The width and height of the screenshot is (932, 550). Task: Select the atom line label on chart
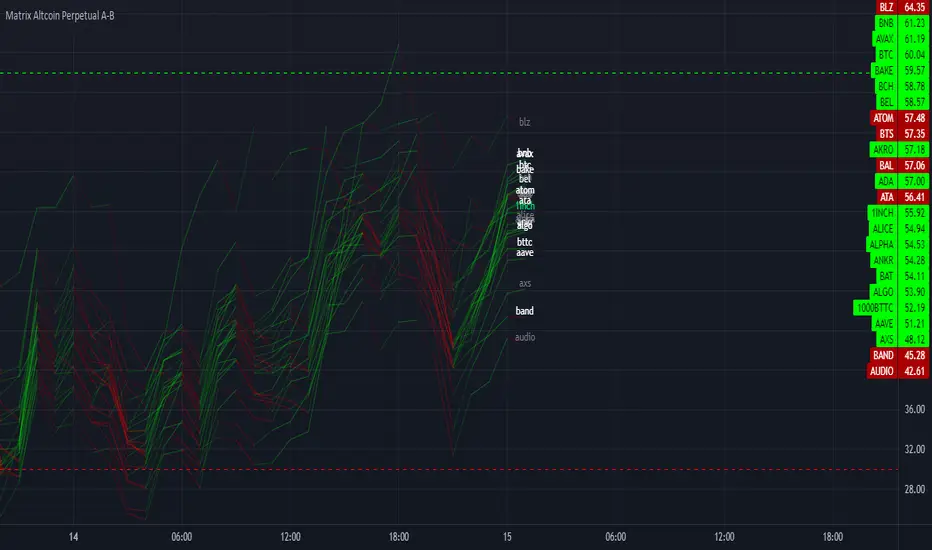(525, 190)
